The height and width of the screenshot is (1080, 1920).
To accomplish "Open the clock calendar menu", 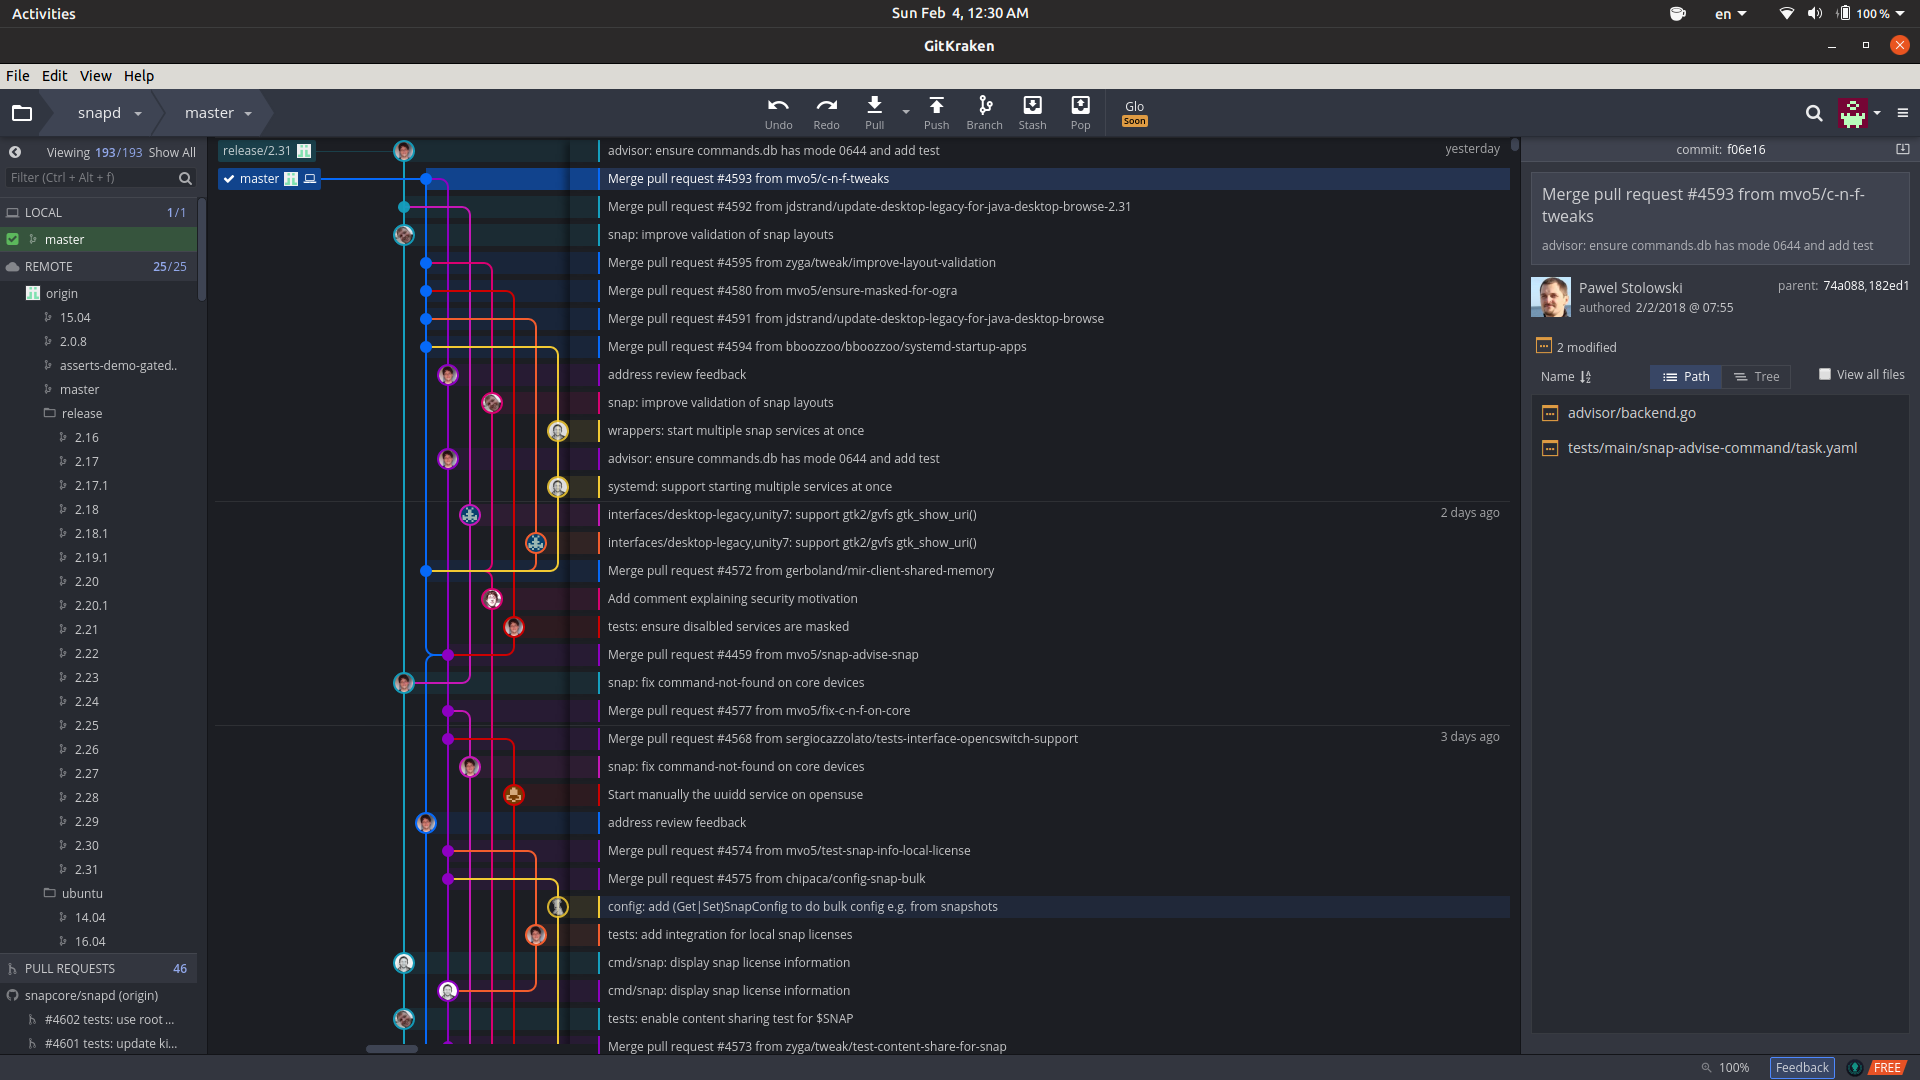I will pyautogui.click(x=960, y=13).
